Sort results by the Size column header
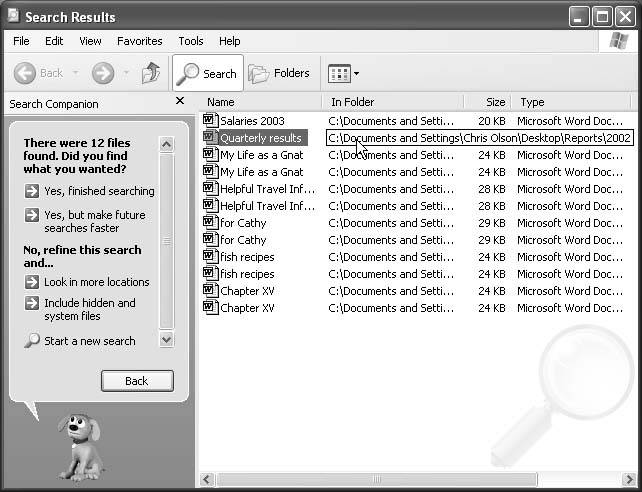Screen dimensions: 642x492 pyautogui.click(x=495, y=102)
